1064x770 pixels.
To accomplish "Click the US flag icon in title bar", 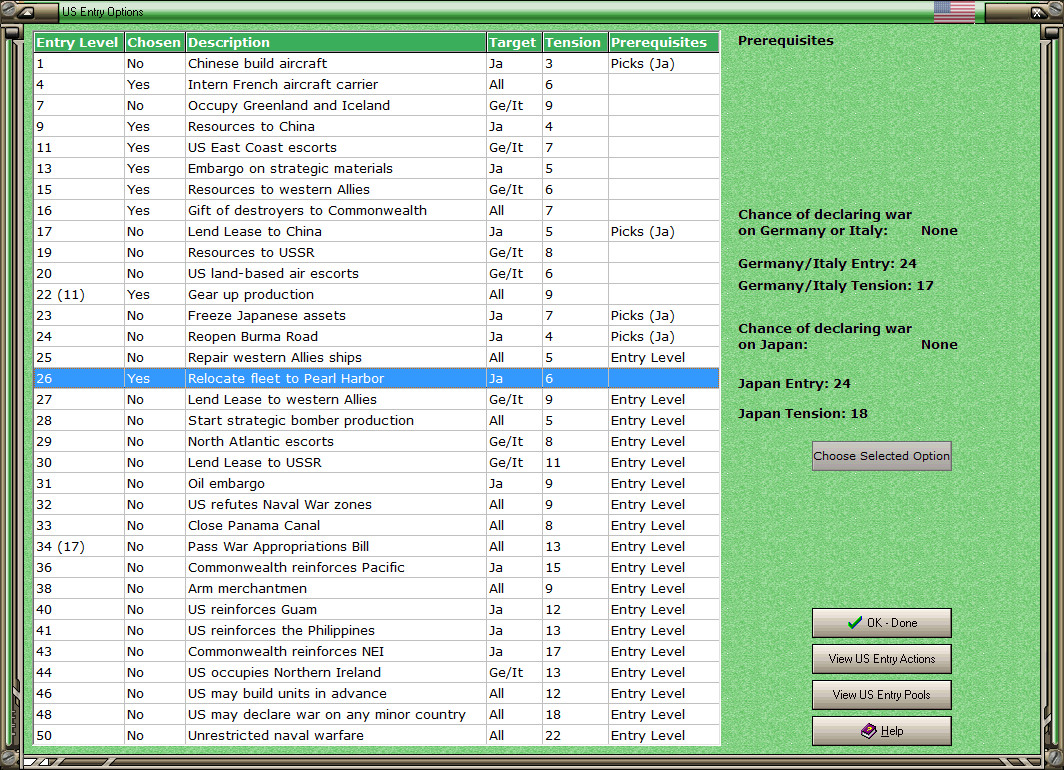I will click(x=954, y=12).
